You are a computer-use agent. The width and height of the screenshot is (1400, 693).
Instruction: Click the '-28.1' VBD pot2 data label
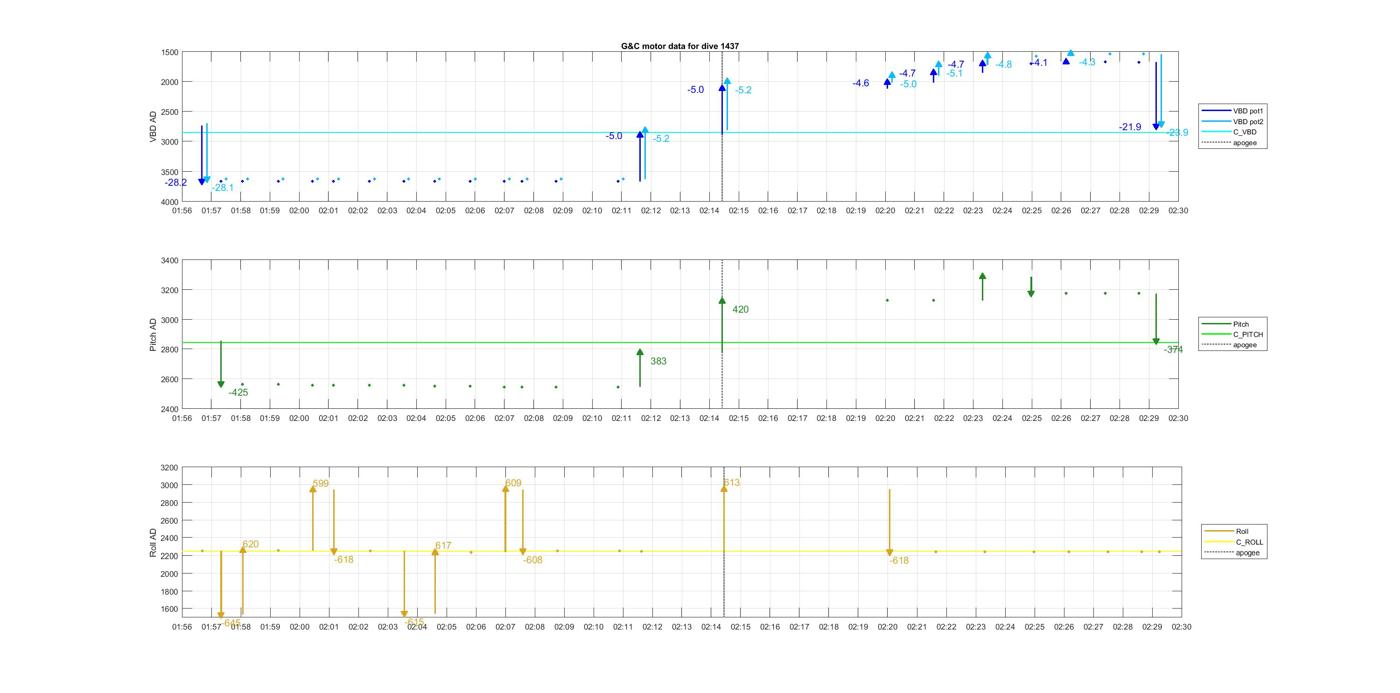tap(222, 188)
